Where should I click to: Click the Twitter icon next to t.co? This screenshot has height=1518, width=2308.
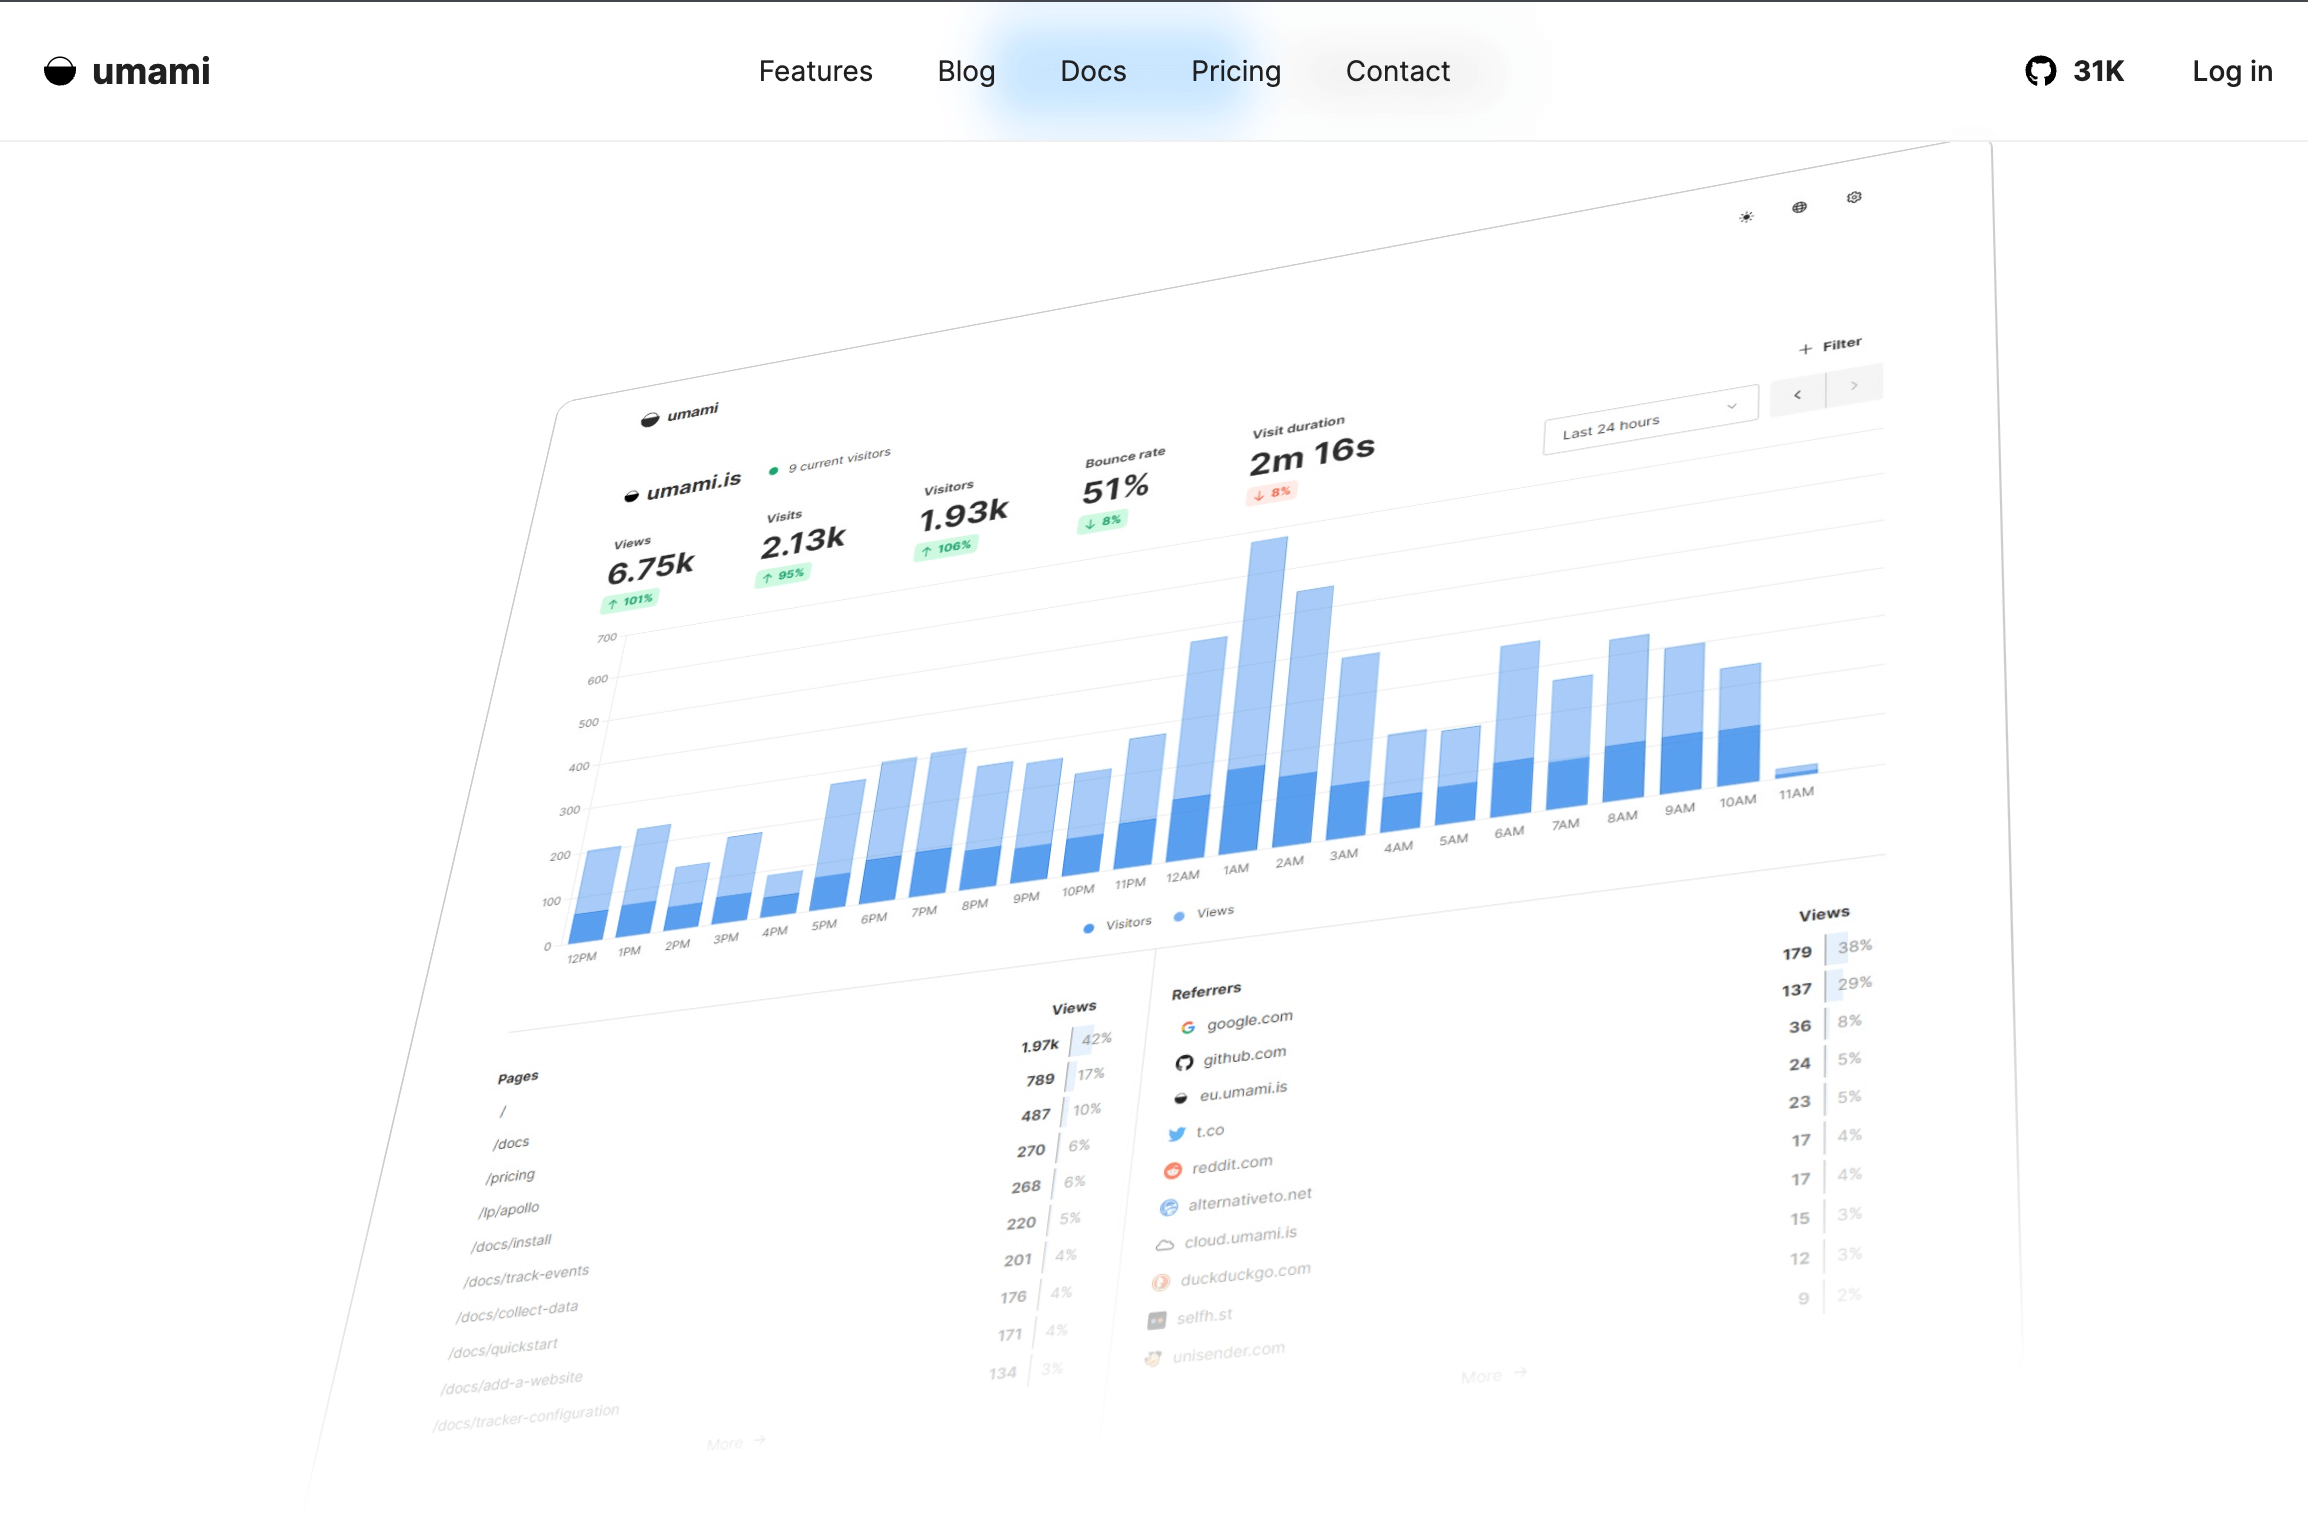tap(1177, 1131)
